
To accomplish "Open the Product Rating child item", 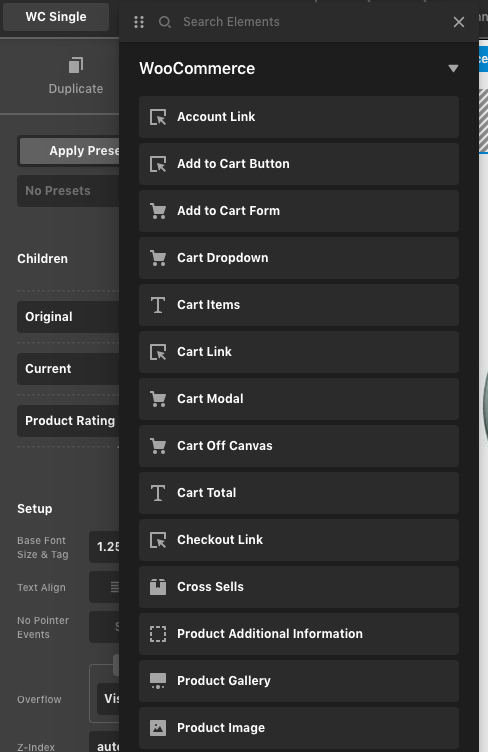I will (68, 421).
